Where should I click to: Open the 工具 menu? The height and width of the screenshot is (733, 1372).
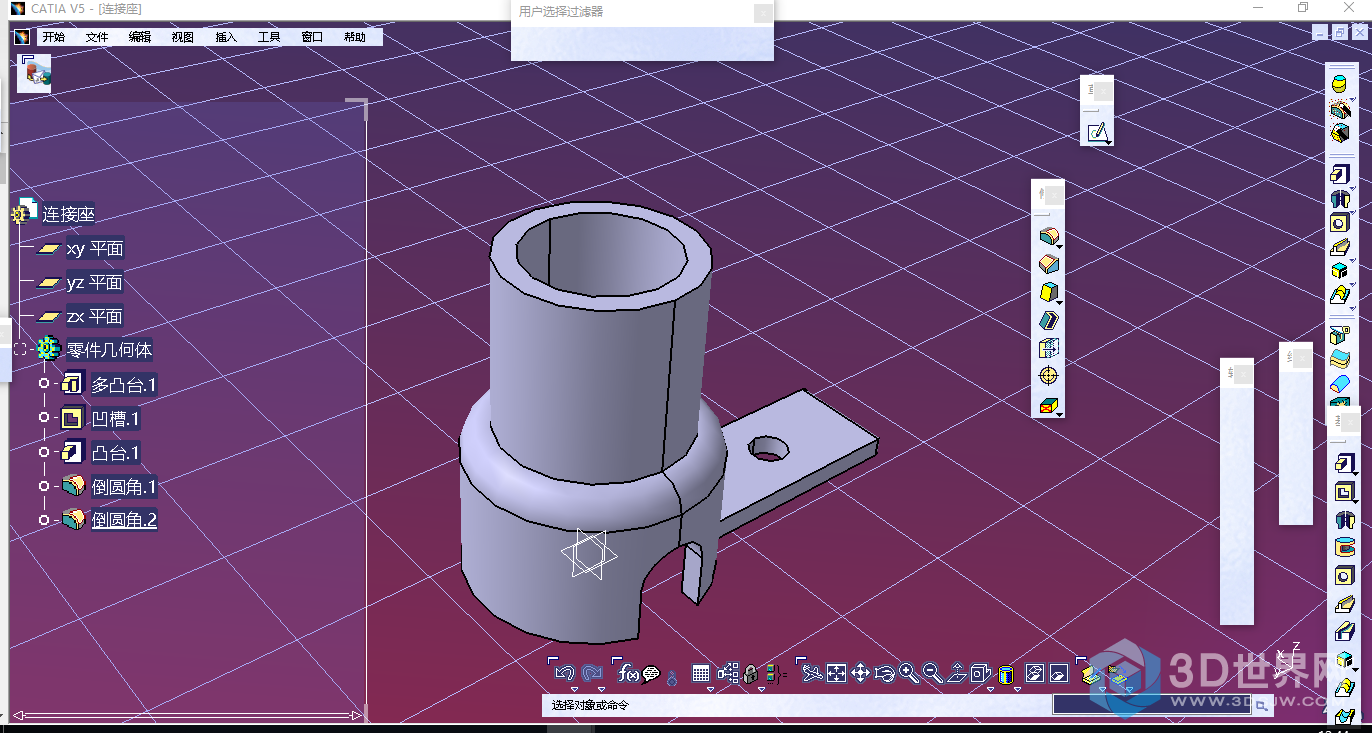[x=269, y=37]
